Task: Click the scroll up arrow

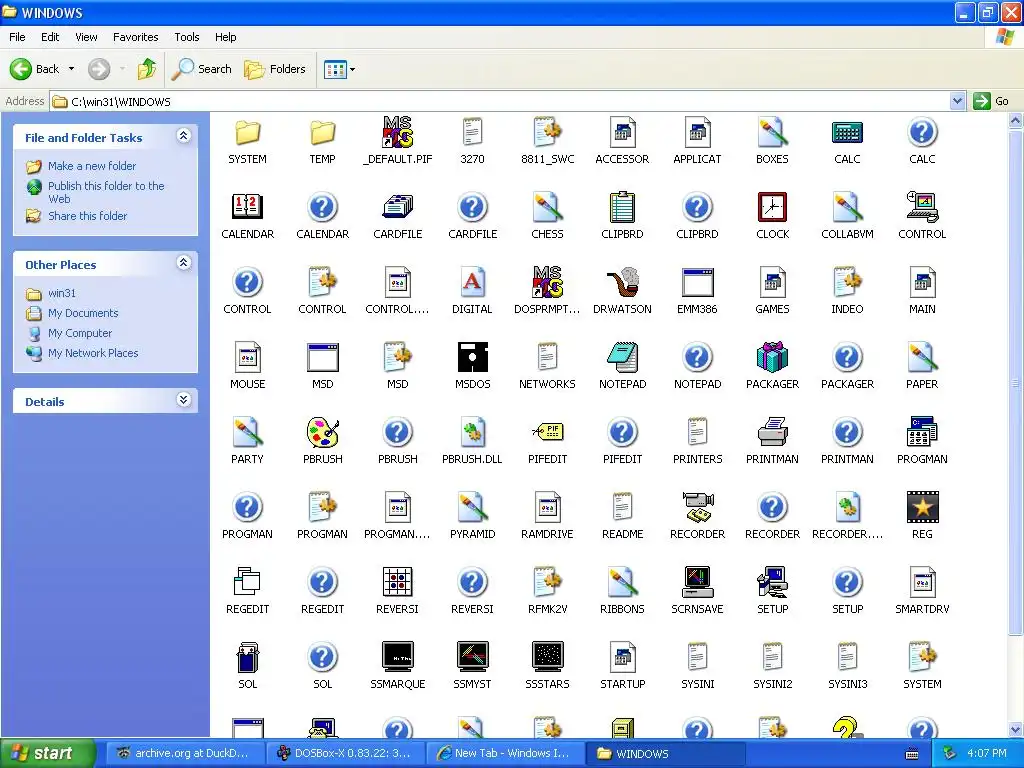Action: point(1016,120)
